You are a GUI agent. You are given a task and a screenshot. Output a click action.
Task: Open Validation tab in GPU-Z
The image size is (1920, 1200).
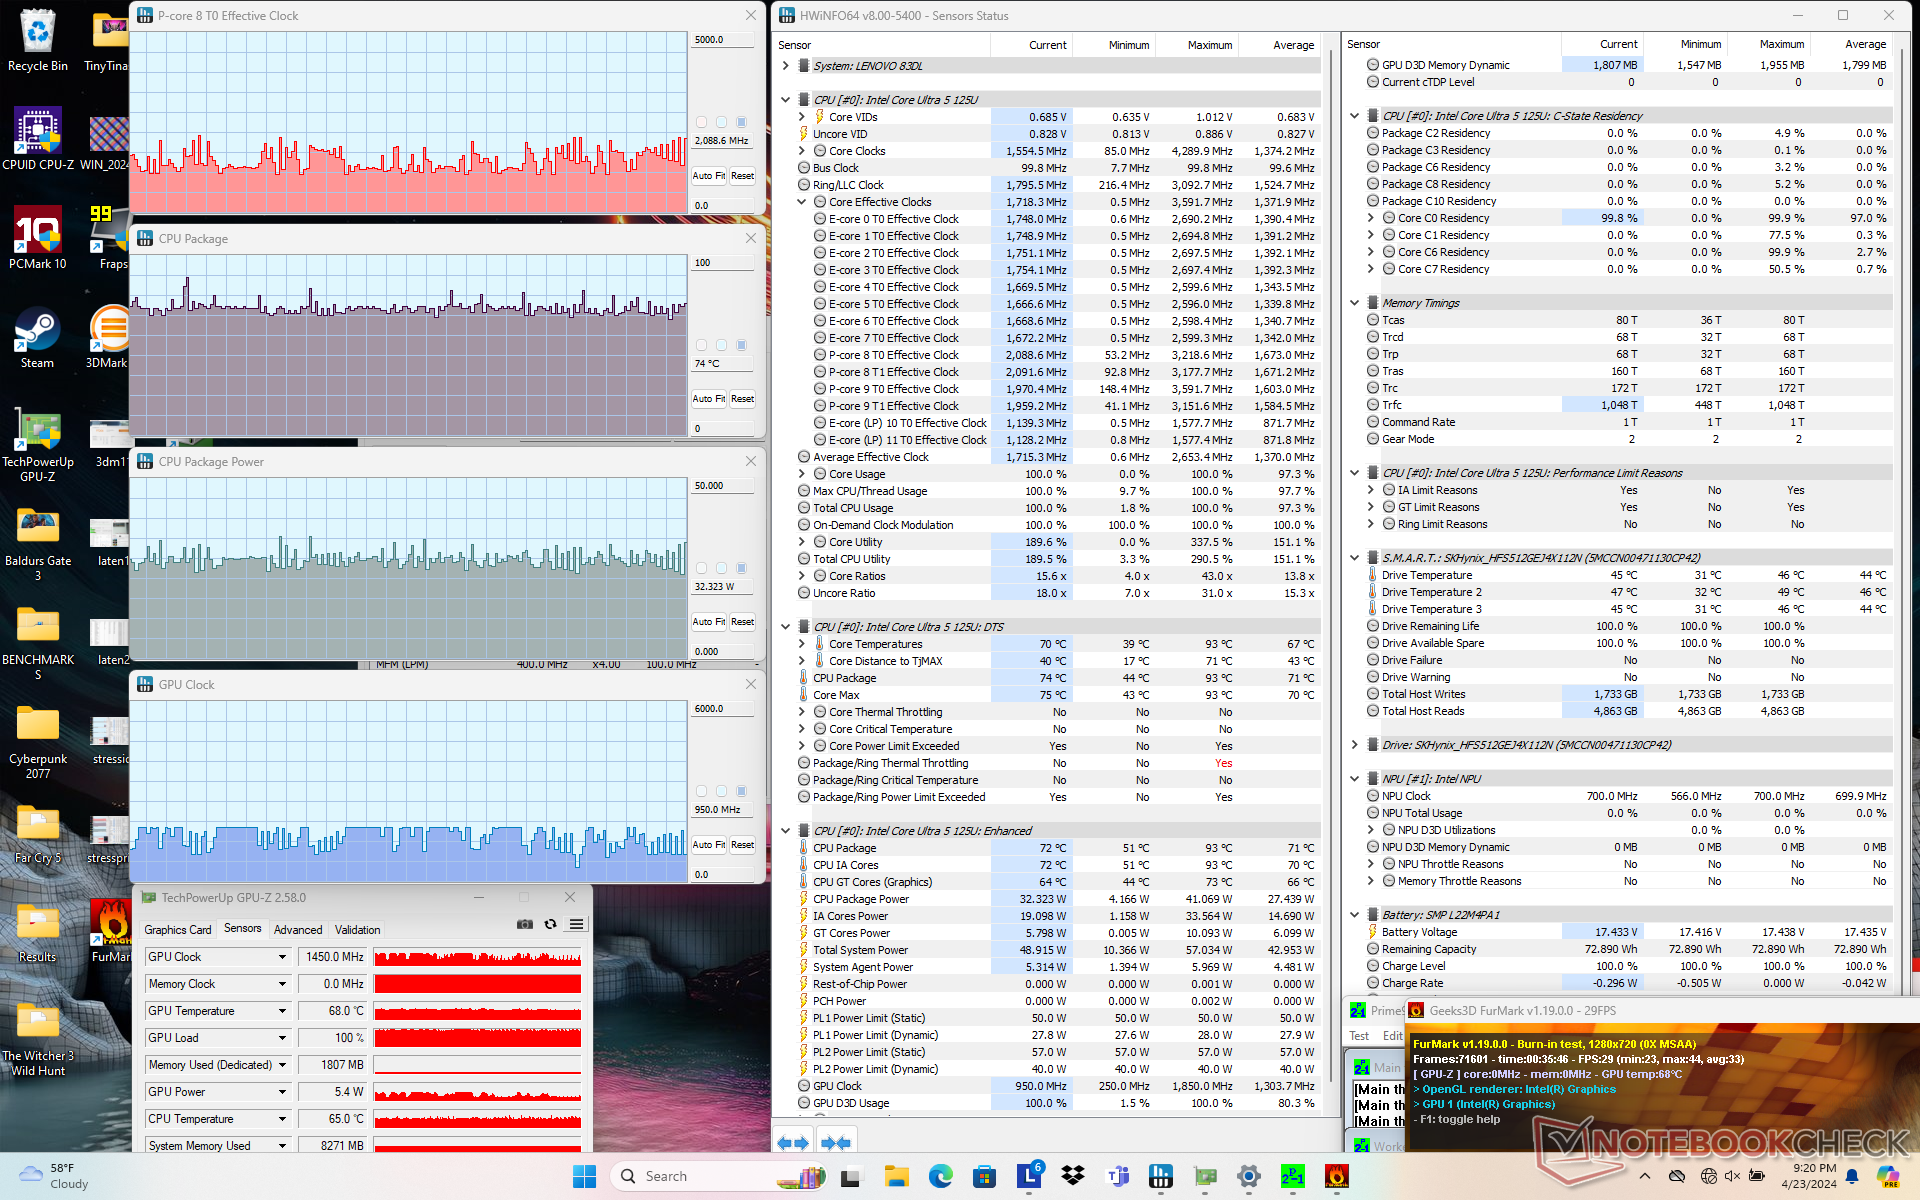tap(358, 930)
